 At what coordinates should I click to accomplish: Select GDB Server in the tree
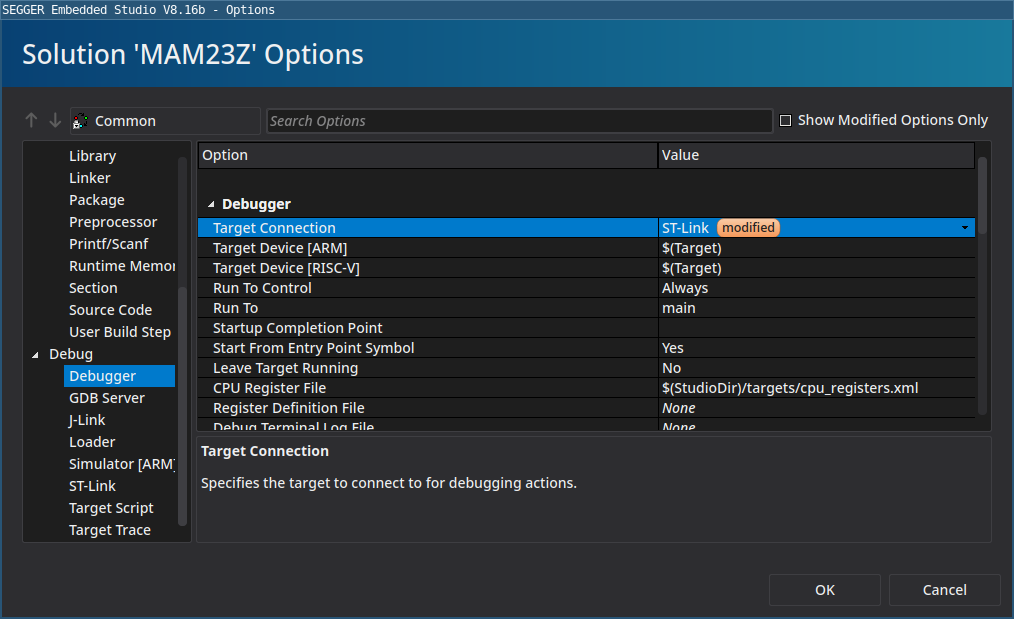tap(107, 398)
